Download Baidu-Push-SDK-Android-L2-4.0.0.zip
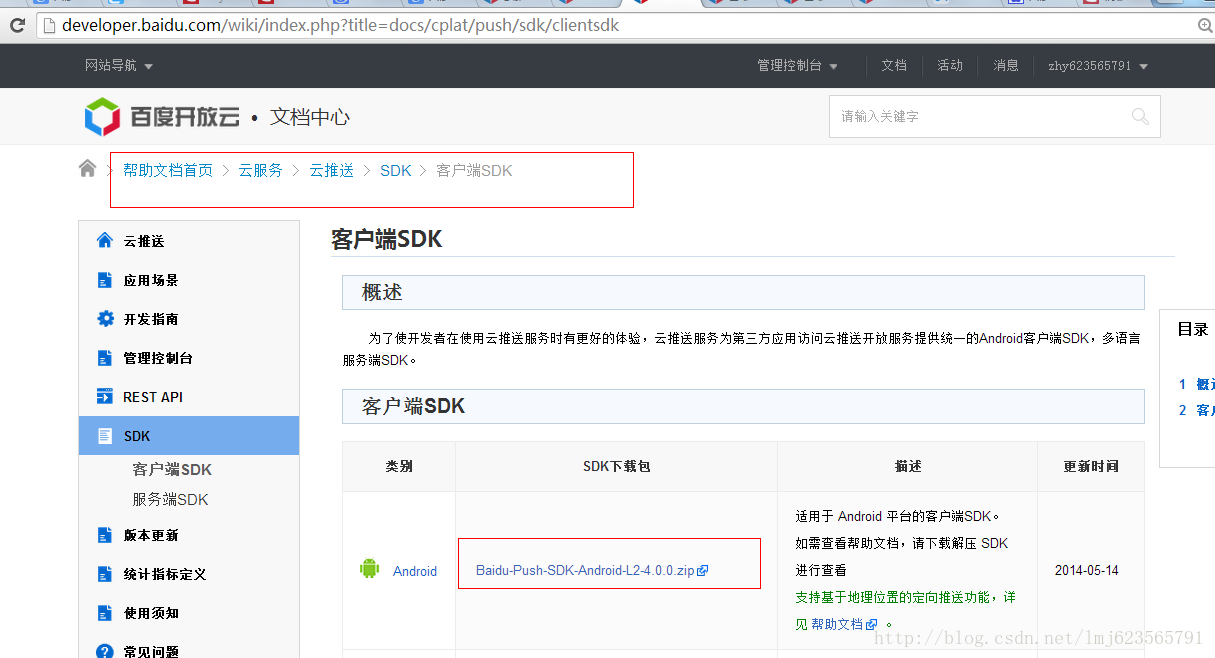Image resolution: width=1215 pixels, height=658 pixels. pos(585,570)
